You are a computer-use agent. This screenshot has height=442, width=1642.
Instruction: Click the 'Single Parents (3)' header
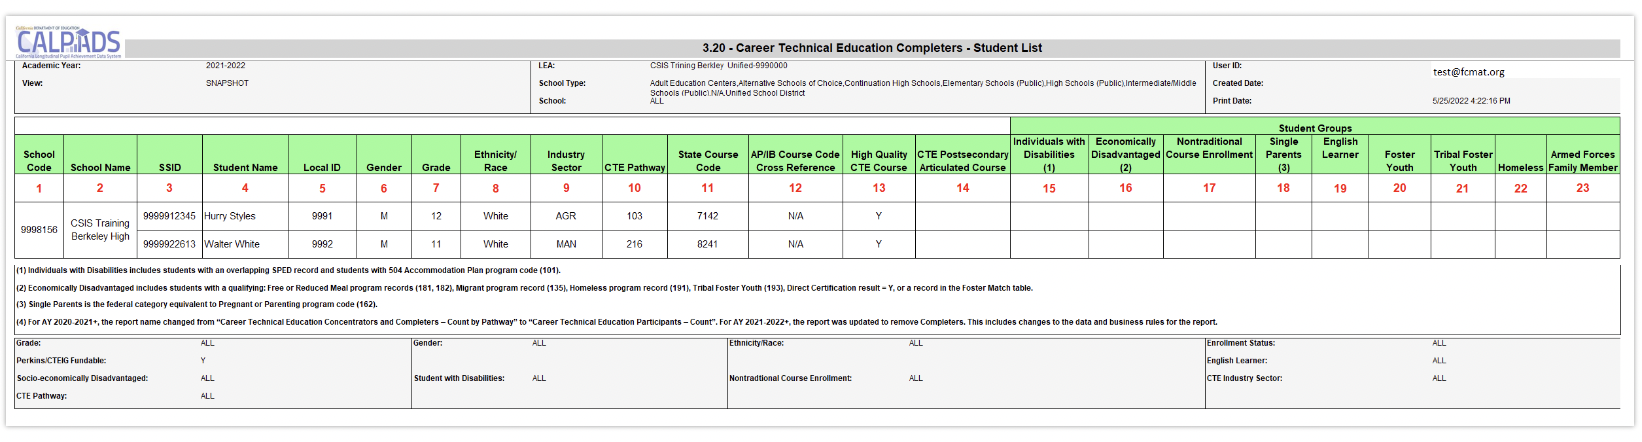coord(1284,155)
